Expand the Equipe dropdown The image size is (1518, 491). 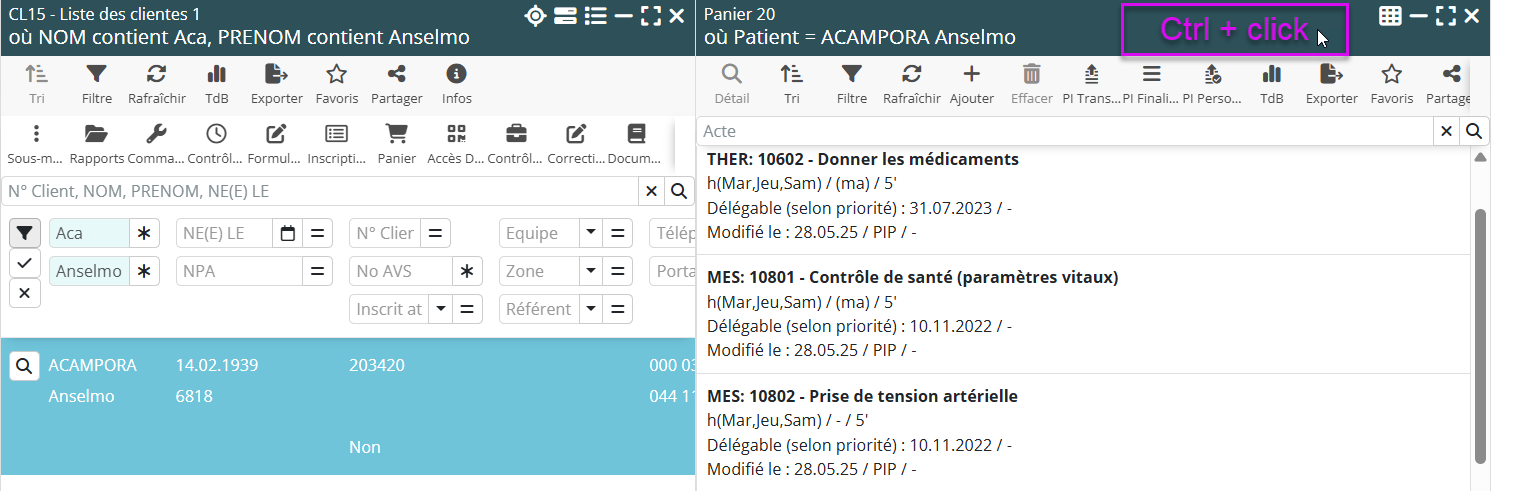(590, 233)
